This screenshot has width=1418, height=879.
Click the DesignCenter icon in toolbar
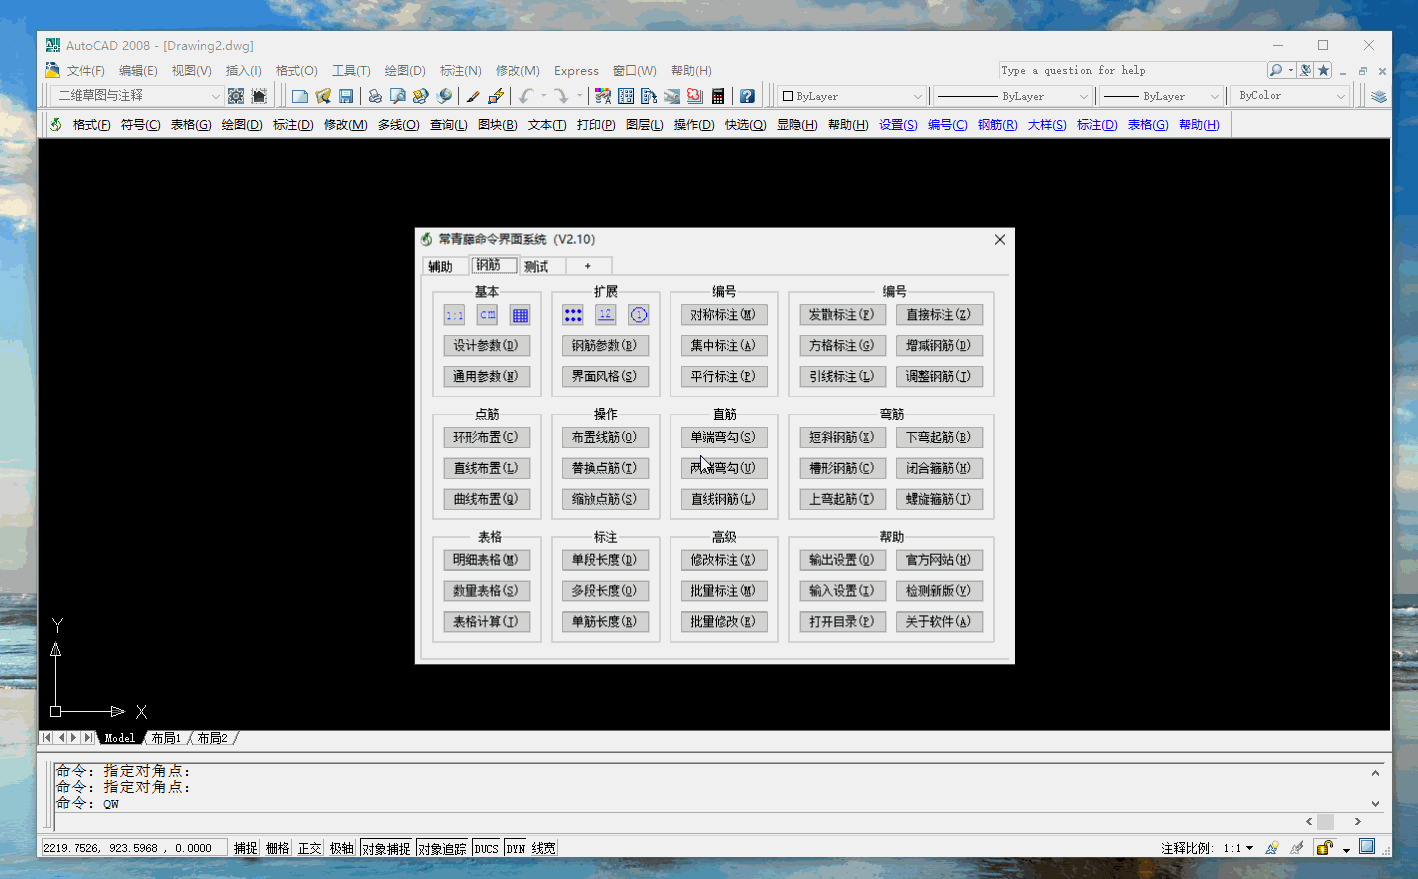626,96
